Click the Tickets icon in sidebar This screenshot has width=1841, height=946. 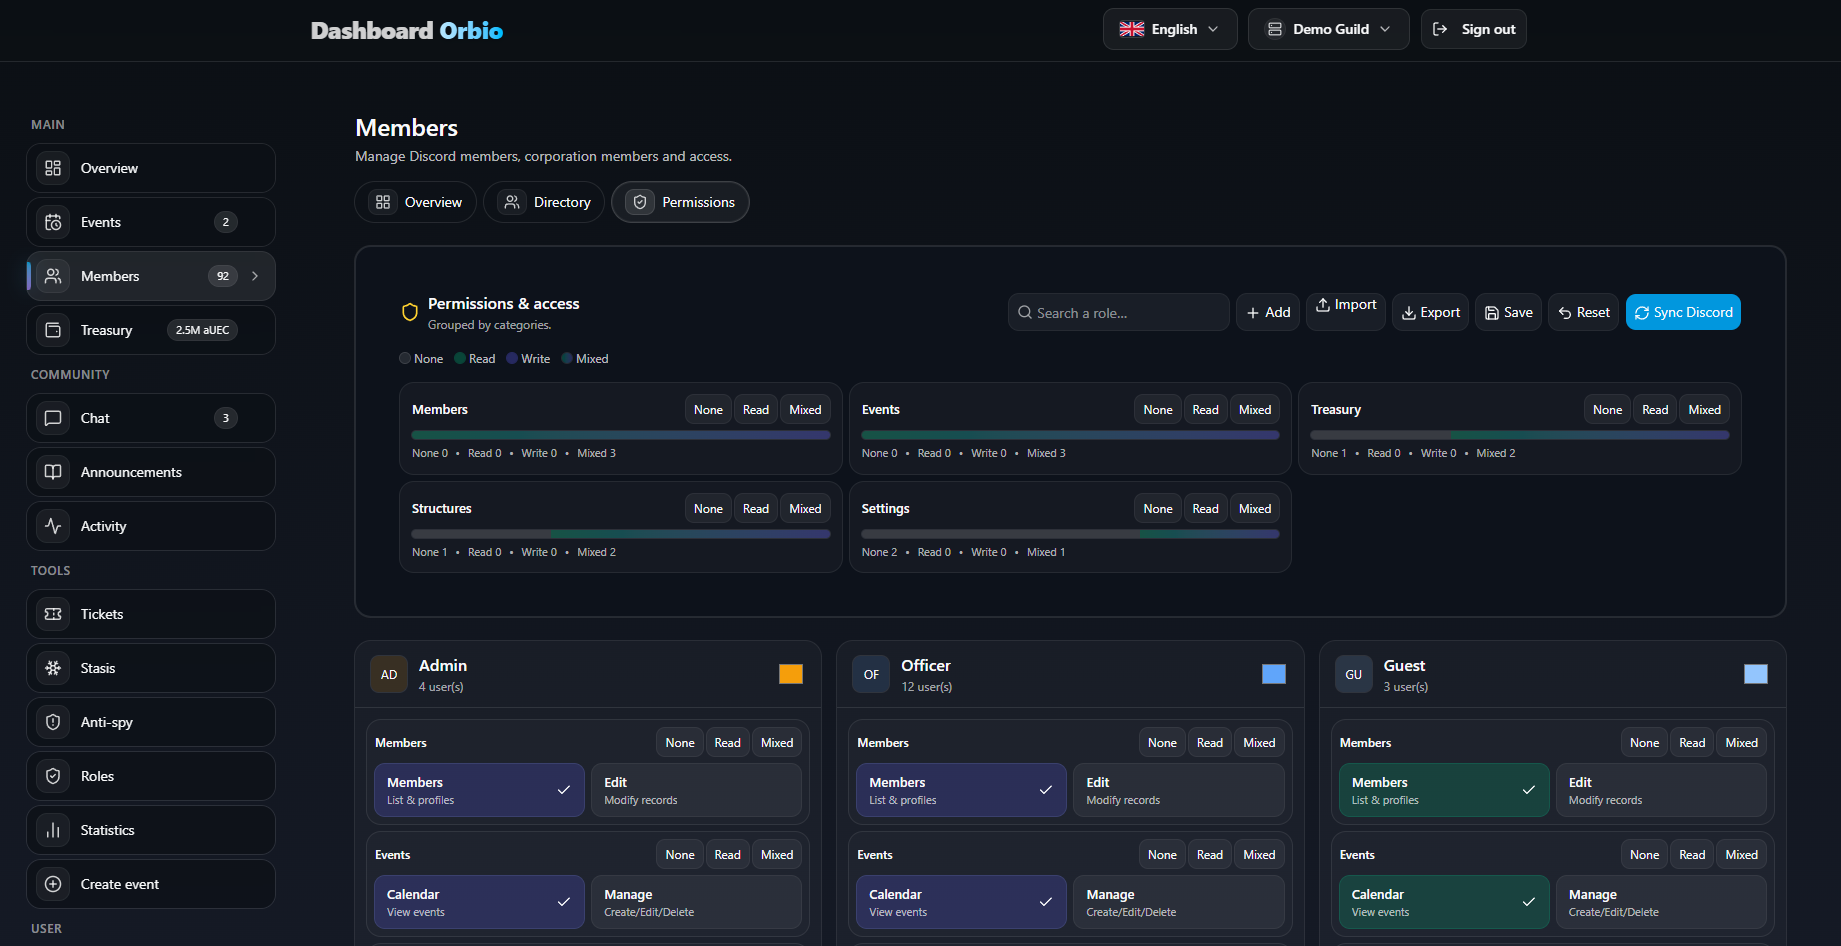(53, 614)
